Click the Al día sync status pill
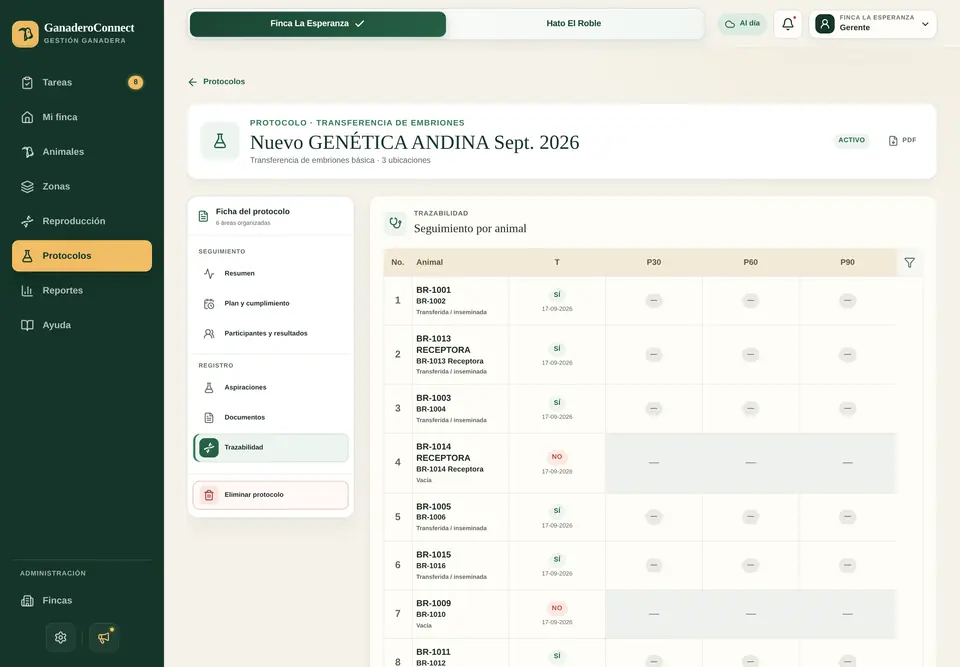The image size is (960, 667). coord(742,24)
